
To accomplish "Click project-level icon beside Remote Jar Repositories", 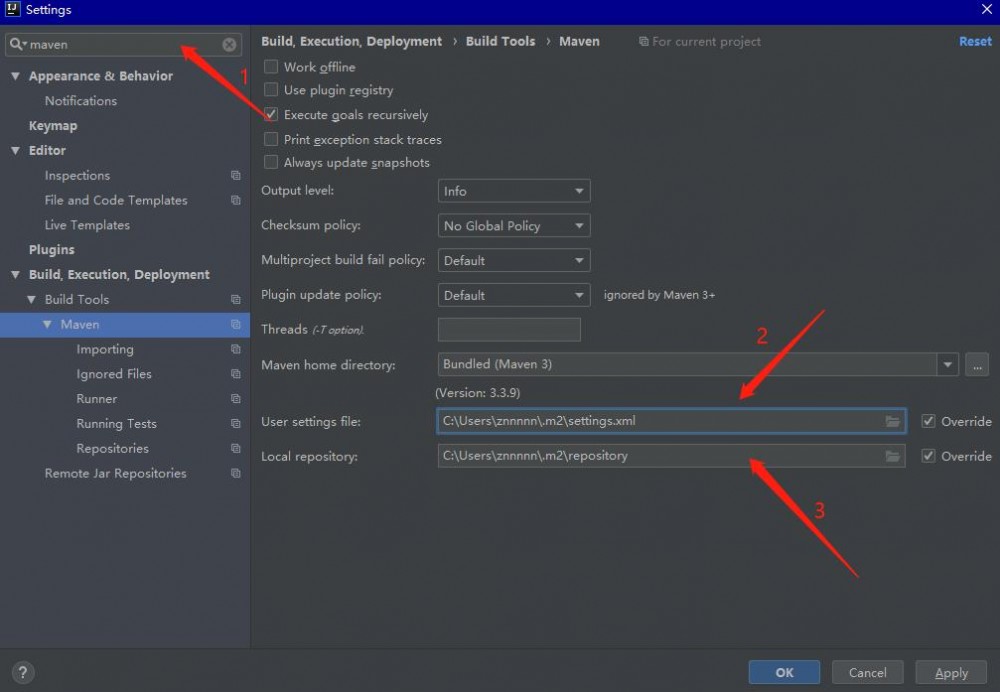I will point(235,474).
